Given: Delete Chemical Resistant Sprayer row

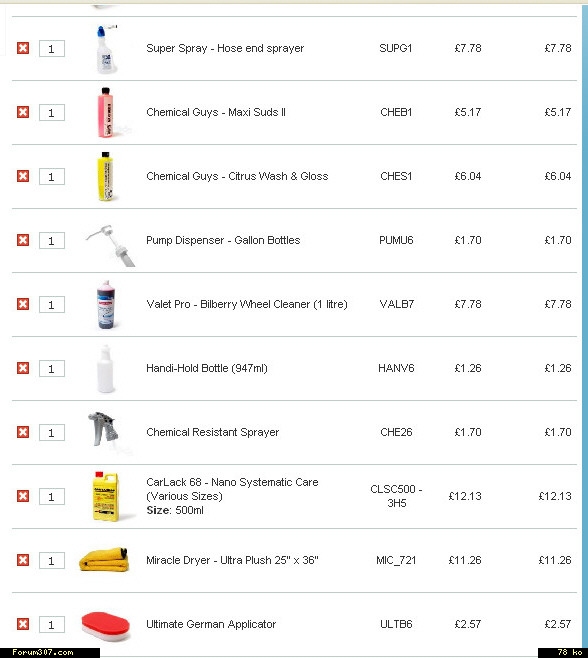Looking at the screenshot, I should 23,432.
